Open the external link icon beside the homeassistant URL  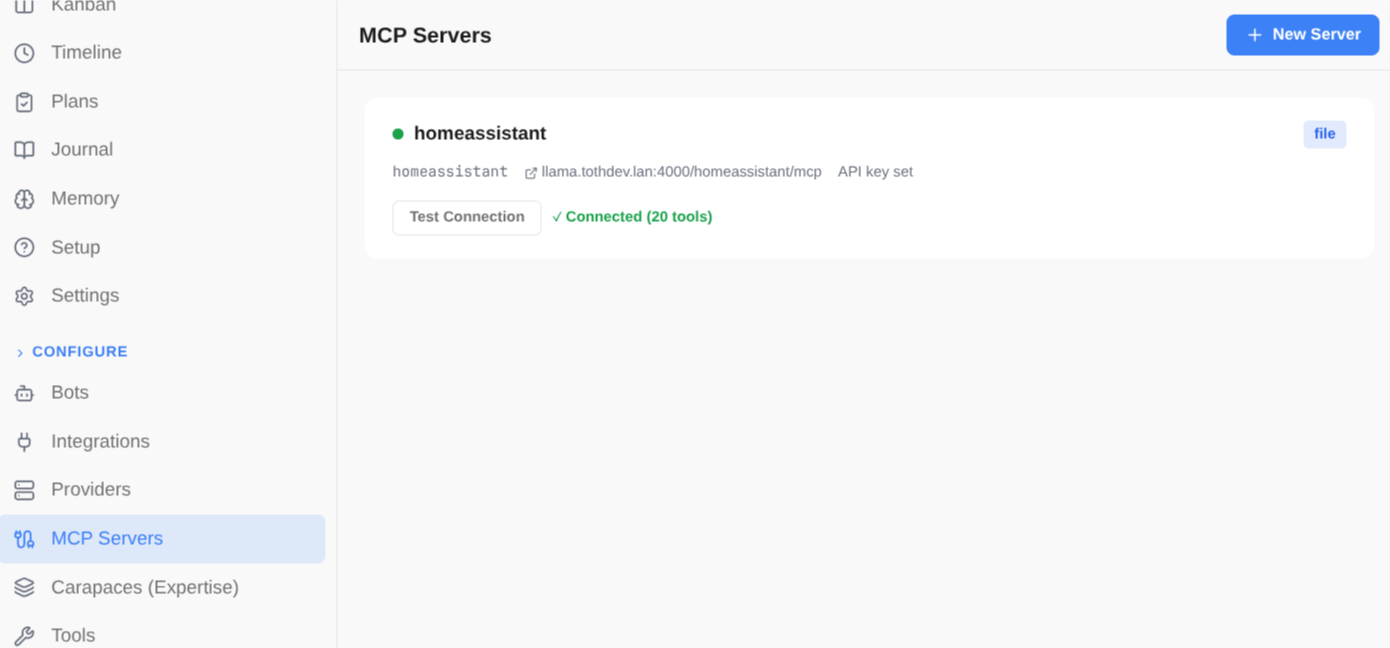[x=529, y=171]
